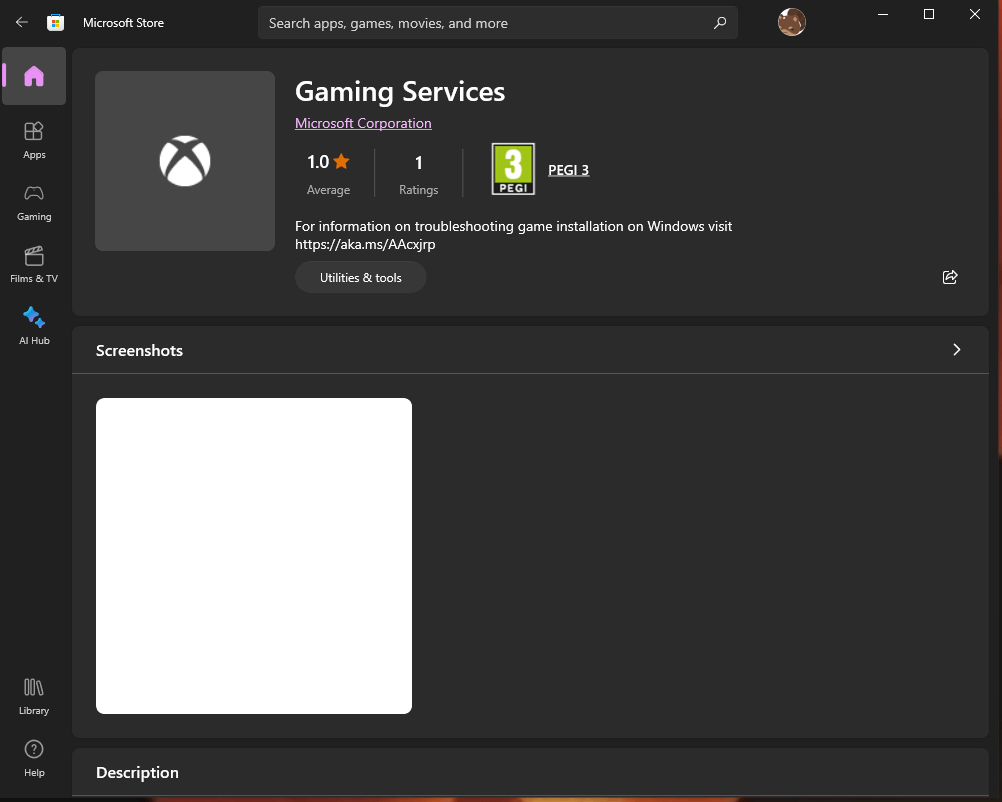Navigate to the Gaming section

tap(34, 203)
